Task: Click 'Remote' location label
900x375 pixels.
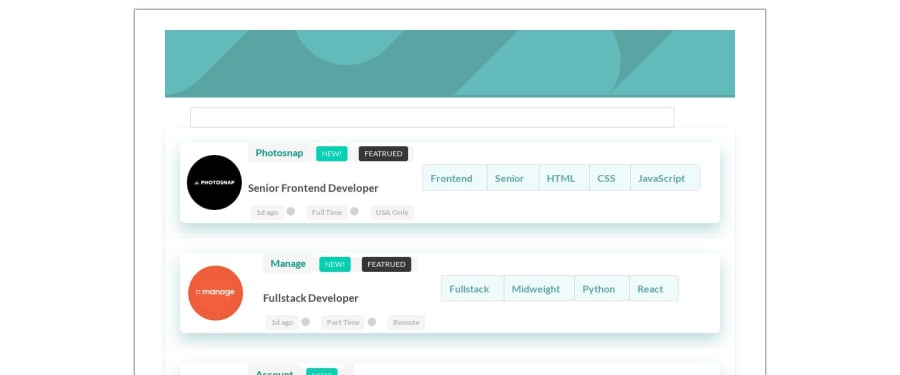Action: [x=406, y=323]
